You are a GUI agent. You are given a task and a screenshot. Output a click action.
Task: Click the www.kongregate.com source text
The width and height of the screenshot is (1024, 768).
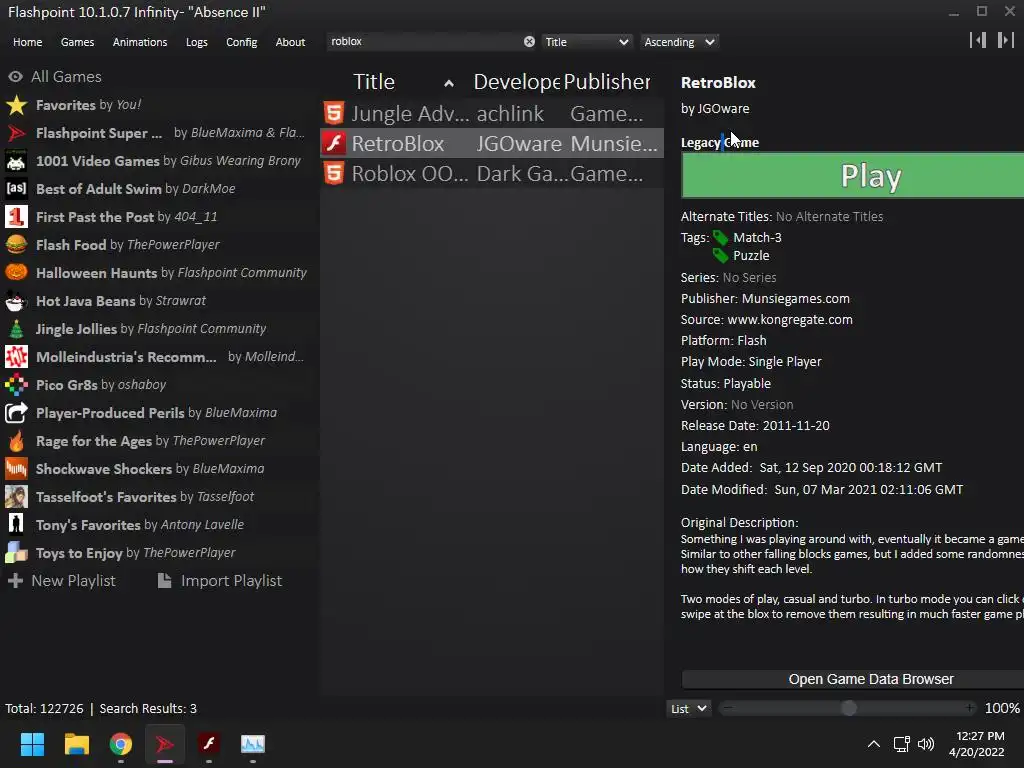click(x=790, y=320)
